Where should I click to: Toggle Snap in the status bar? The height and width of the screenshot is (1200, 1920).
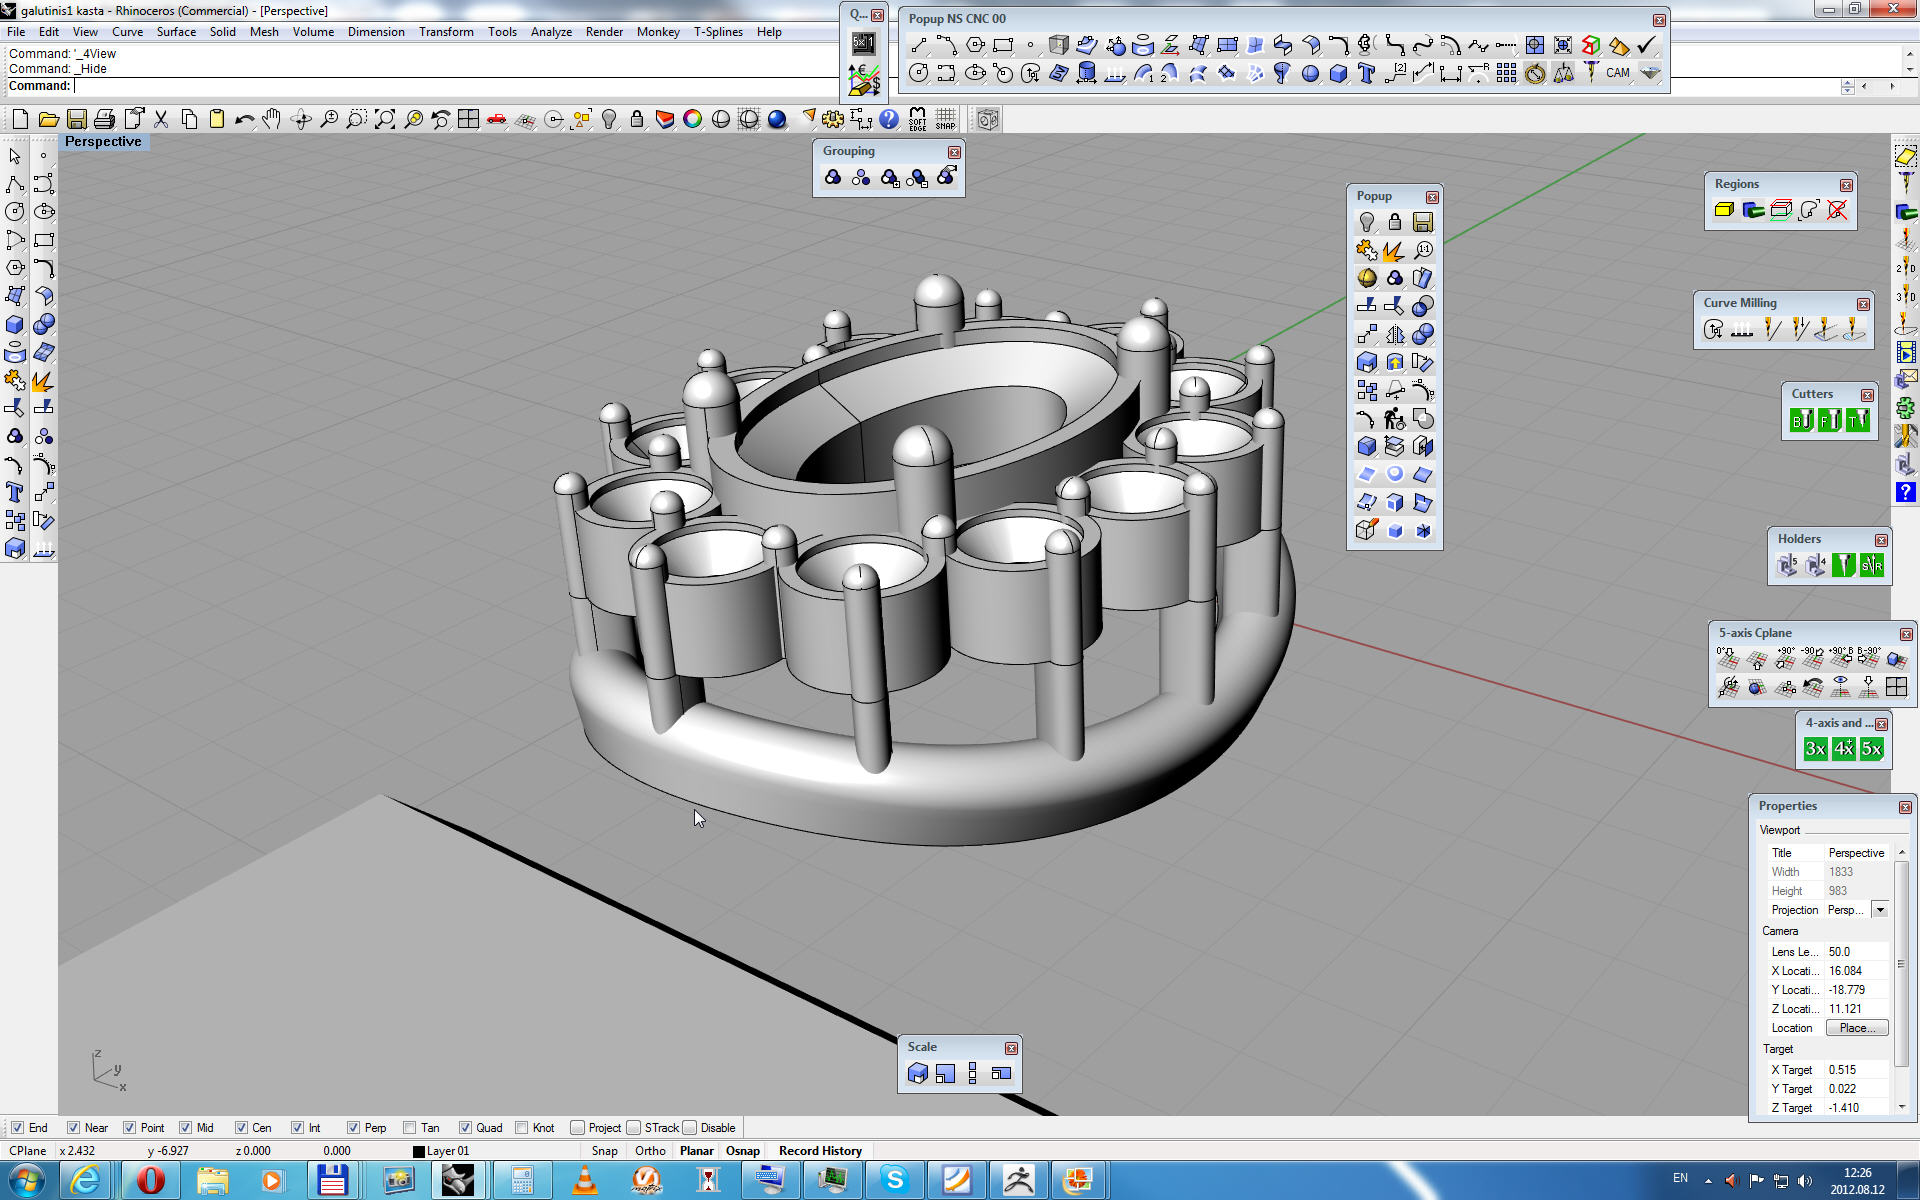604,1151
